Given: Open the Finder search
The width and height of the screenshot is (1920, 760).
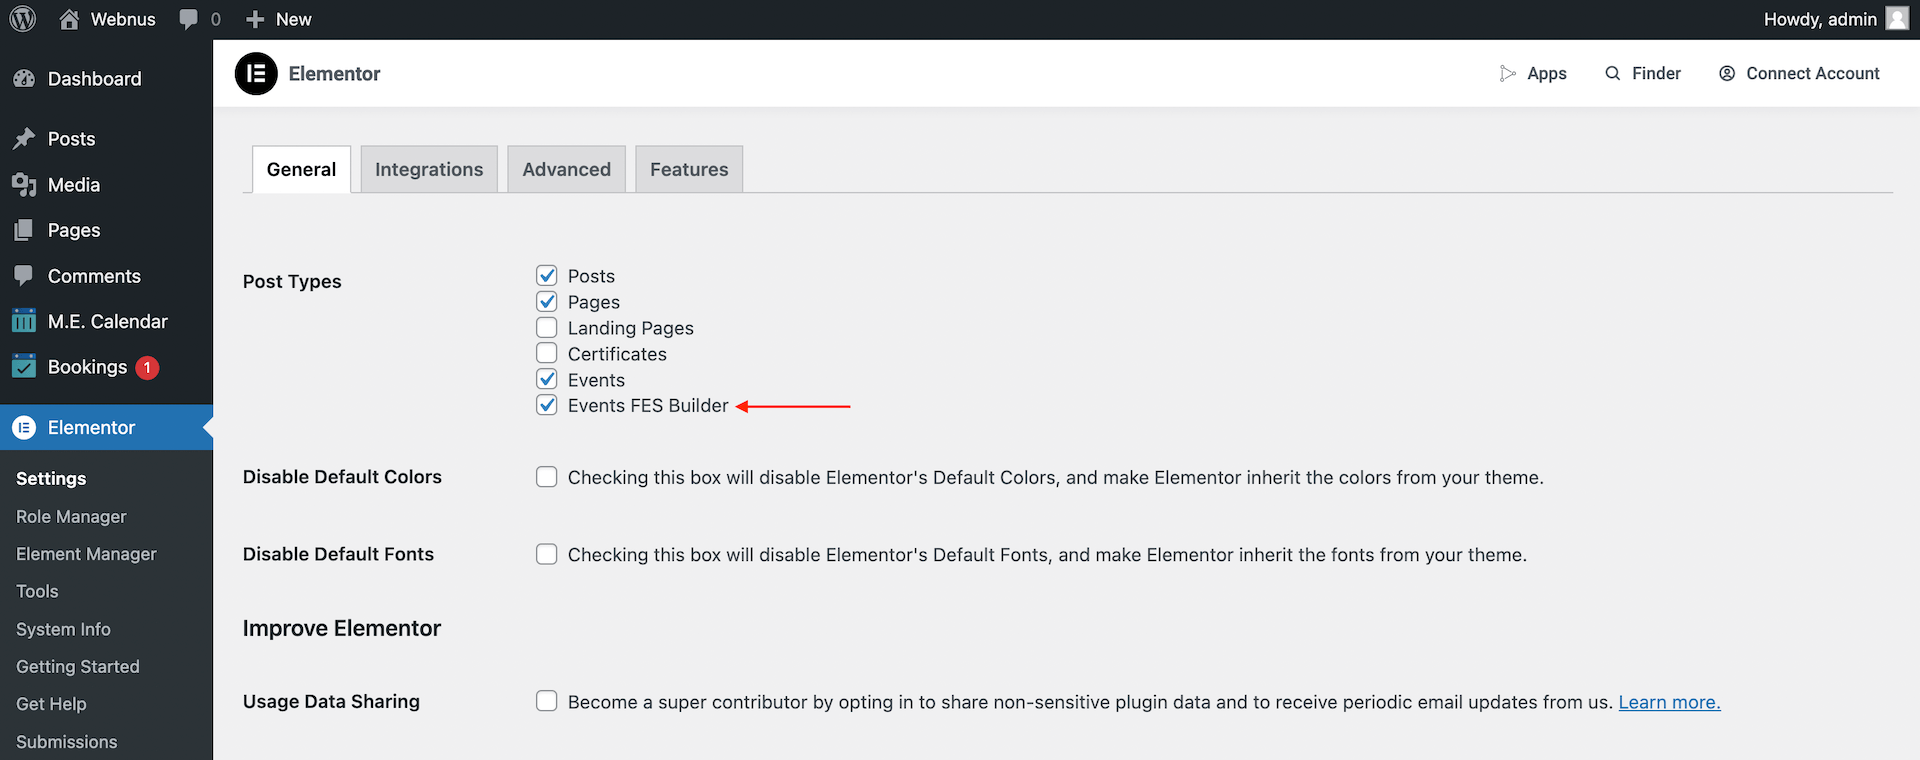Looking at the screenshot, I should click(1643, 74).
